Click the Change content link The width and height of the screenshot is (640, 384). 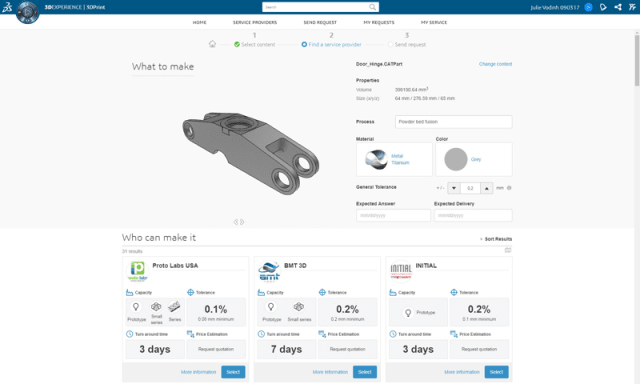tap(495, 64)
